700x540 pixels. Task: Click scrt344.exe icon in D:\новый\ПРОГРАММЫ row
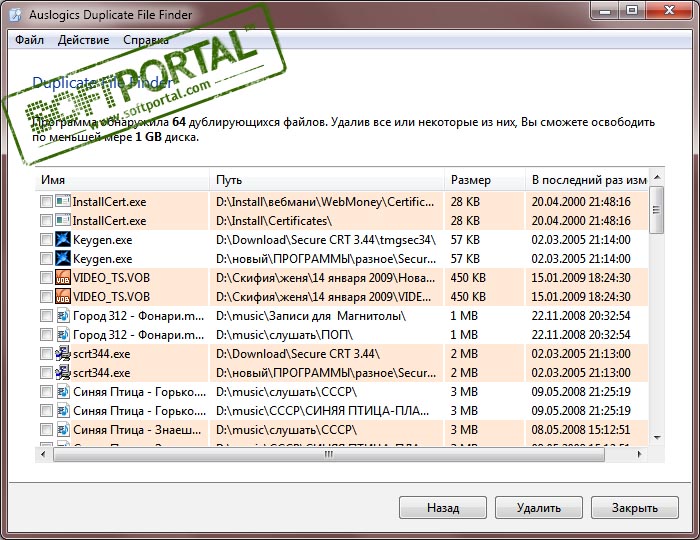pyautogui.click(x=63, y=373)
